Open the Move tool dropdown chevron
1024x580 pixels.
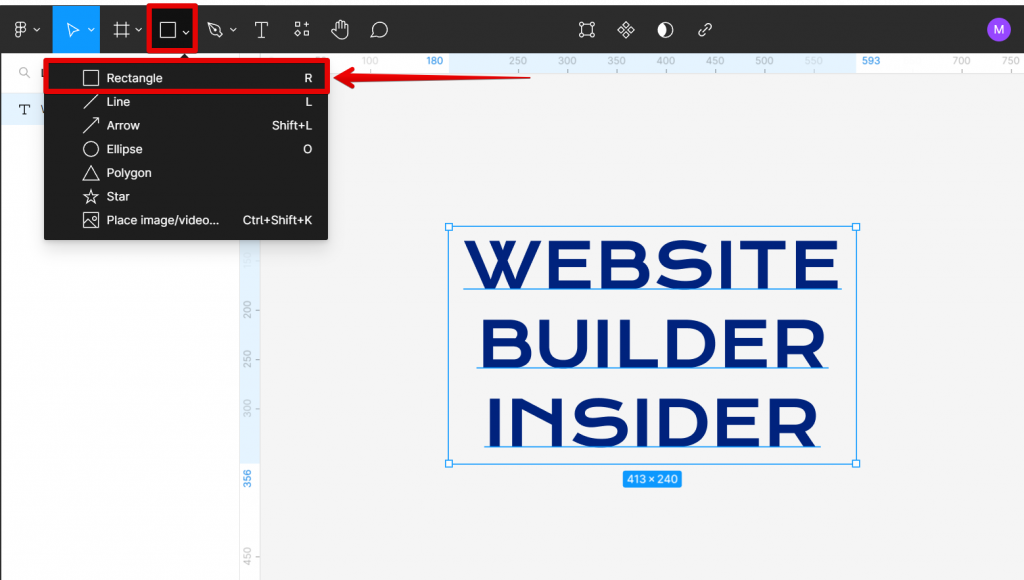[90, 29]
